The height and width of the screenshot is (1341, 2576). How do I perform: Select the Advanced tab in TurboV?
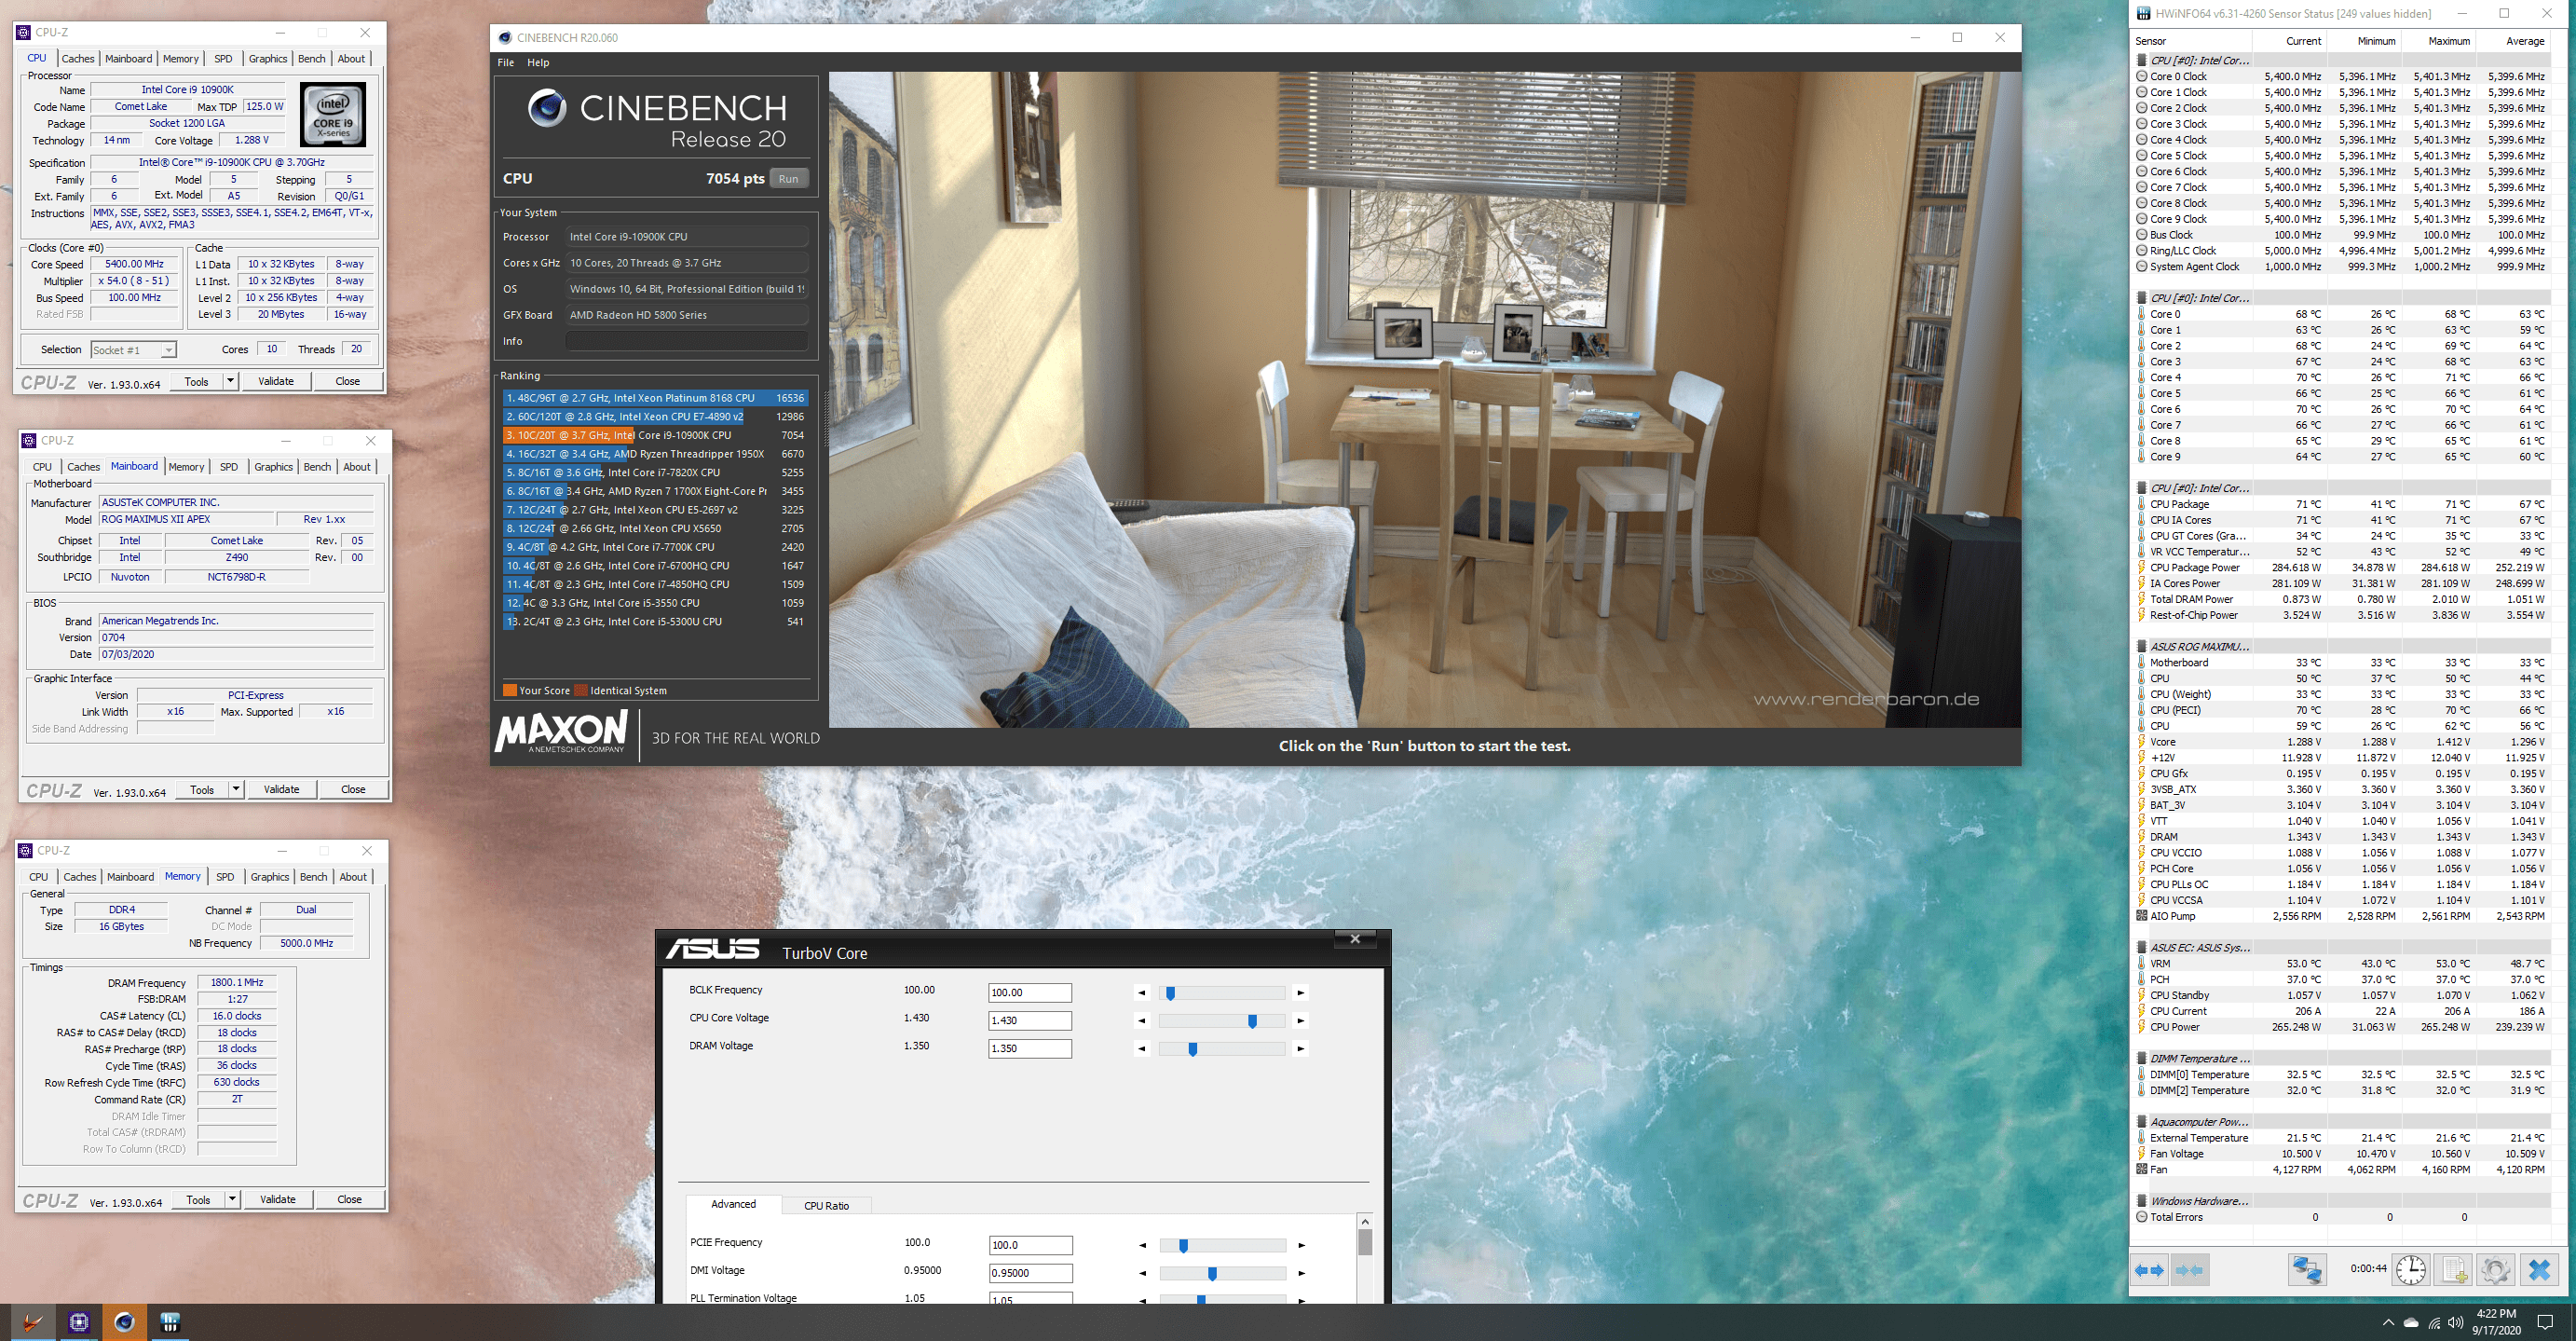[733, 1204]
